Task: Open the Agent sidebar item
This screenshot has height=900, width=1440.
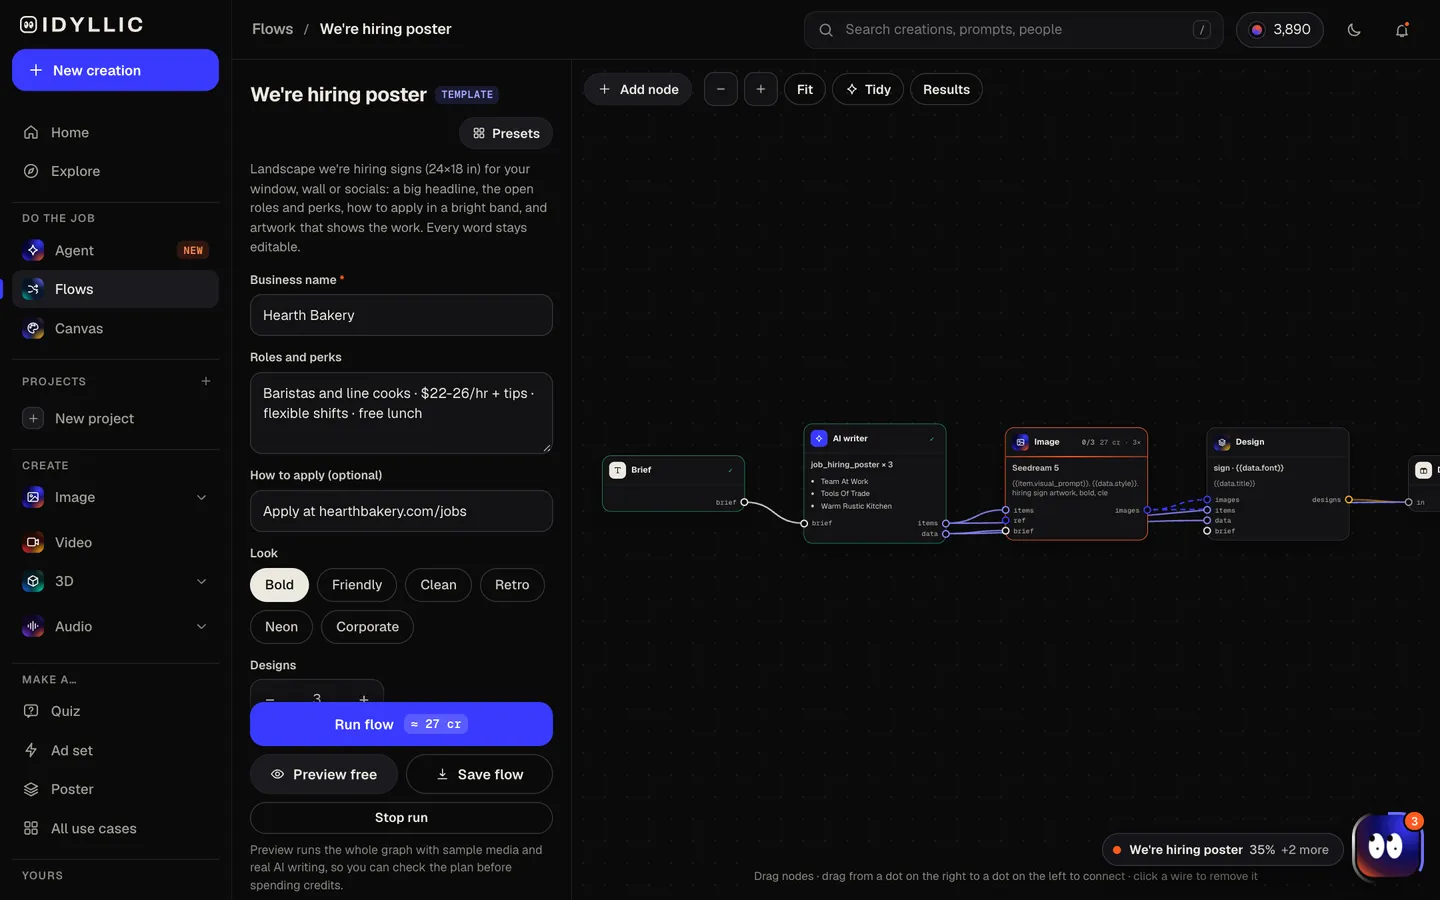Action: click(x=115, y=250)
